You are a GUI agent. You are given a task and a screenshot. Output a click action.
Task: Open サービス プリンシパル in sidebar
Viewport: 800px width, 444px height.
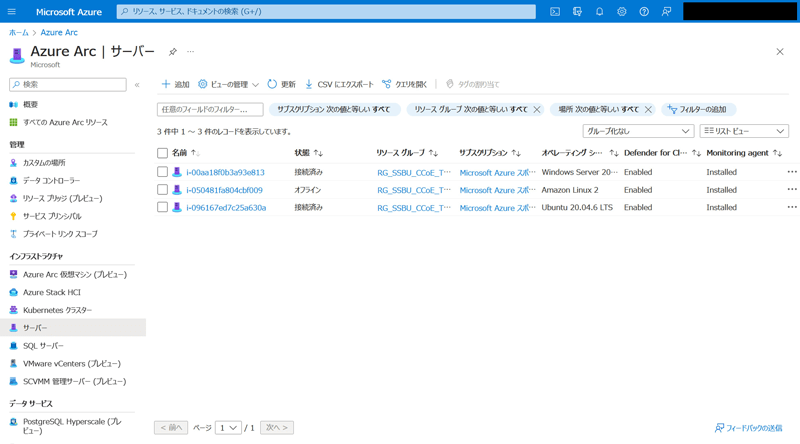(52, 216)
